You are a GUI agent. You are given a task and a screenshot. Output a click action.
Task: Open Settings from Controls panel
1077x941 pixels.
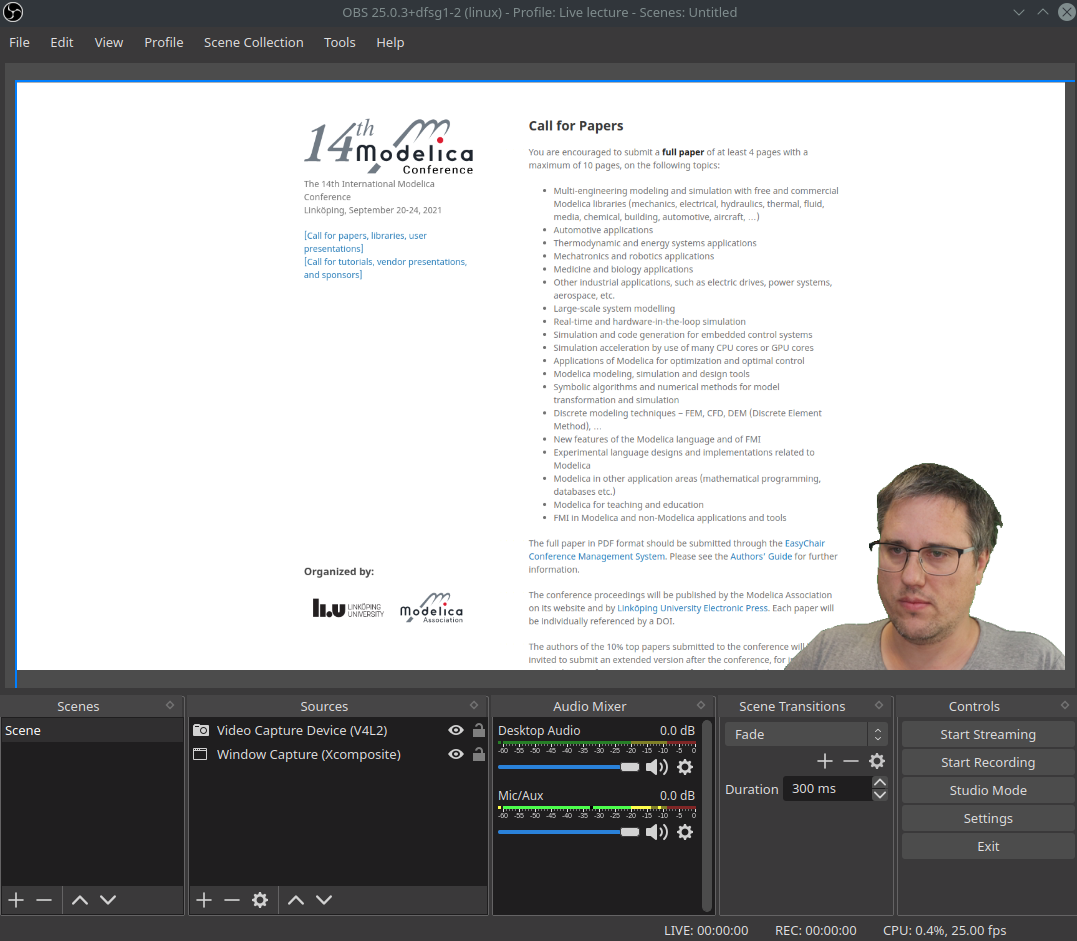coord(988,819)
